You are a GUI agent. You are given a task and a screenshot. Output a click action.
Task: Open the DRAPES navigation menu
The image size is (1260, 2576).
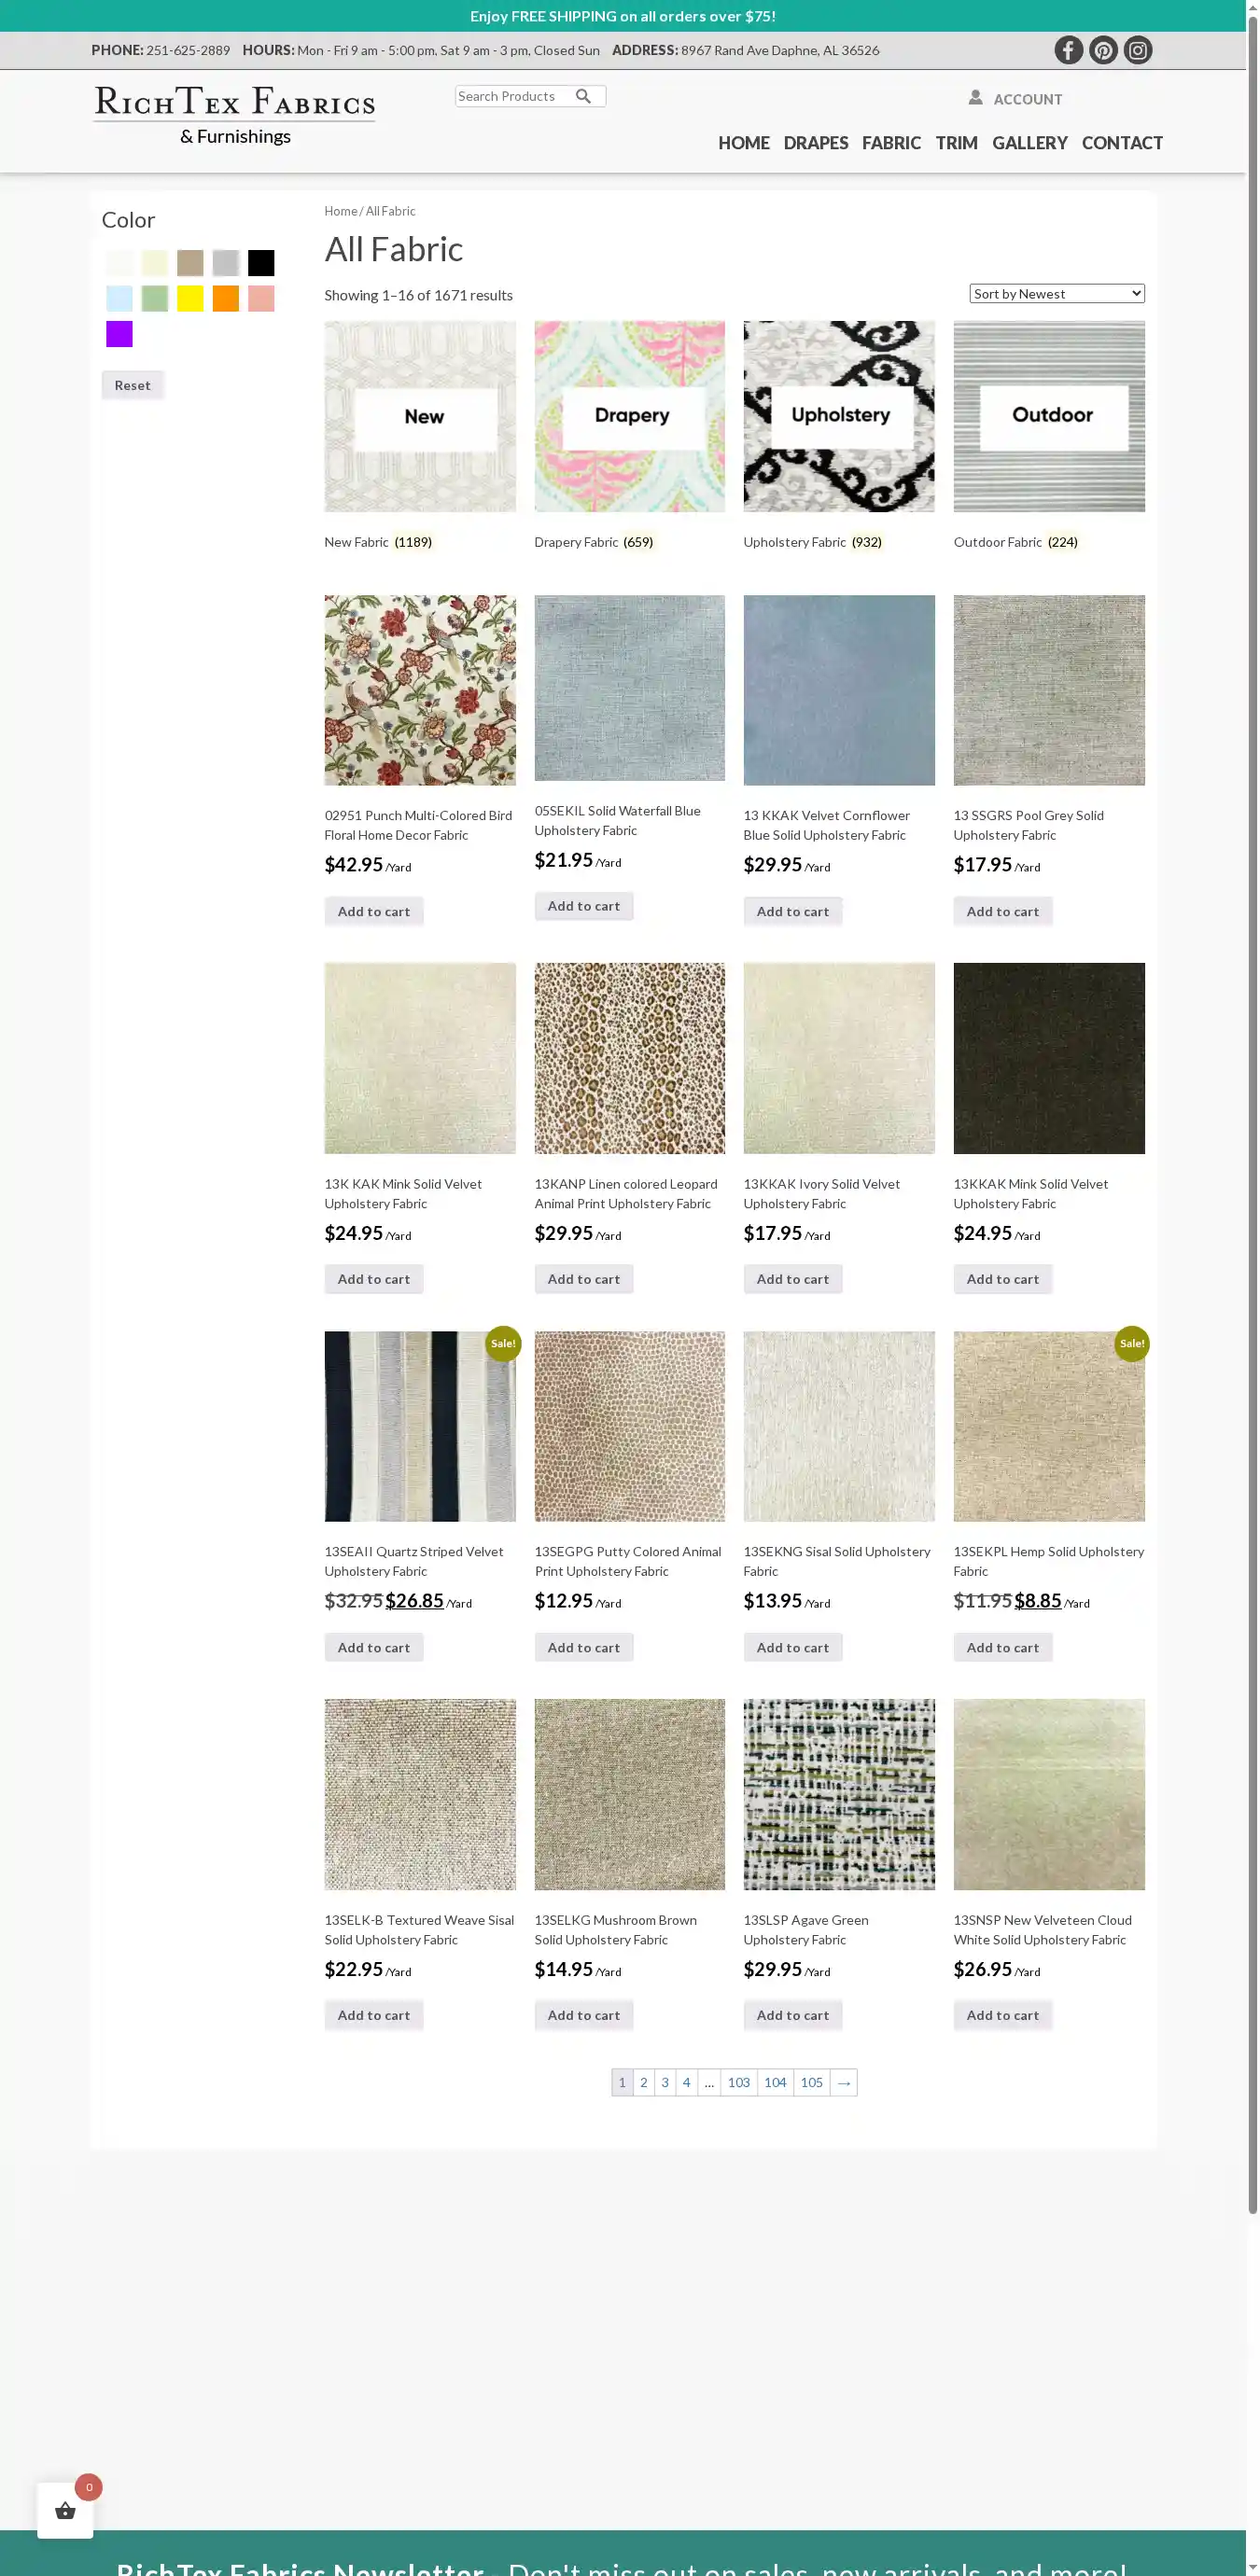816,143
